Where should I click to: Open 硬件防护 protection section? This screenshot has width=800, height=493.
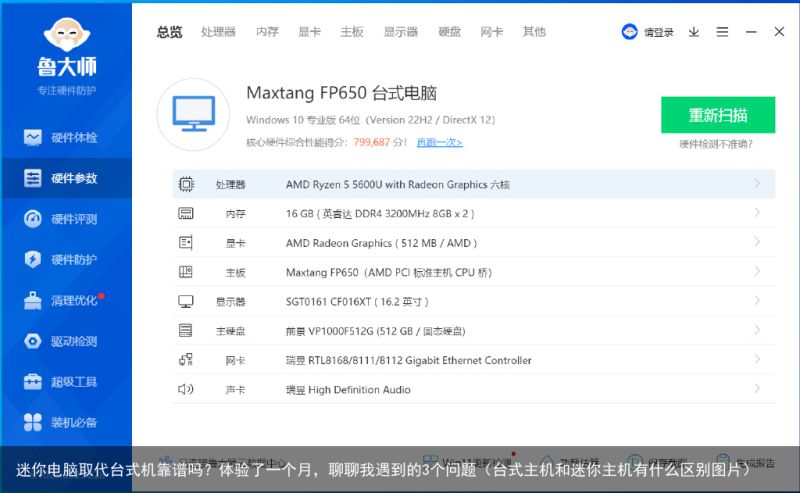pos(65,259)
